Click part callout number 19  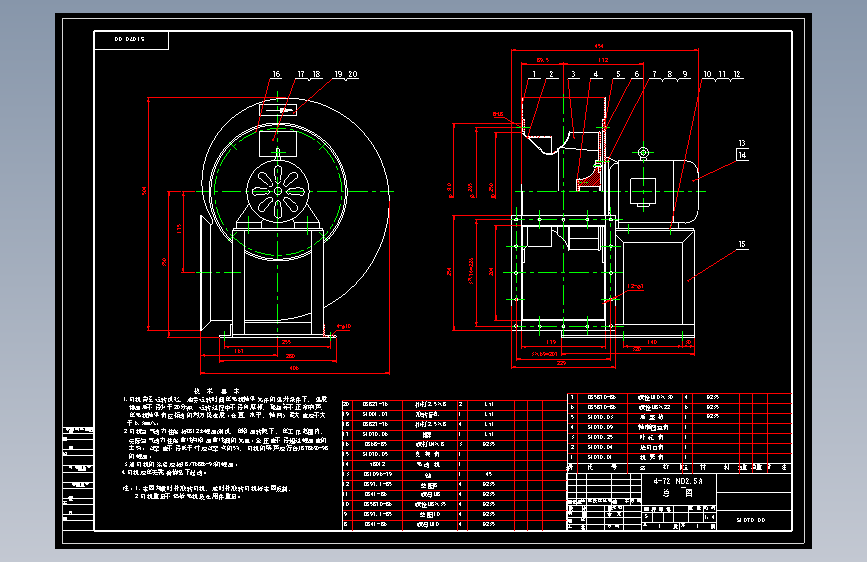click(x=338, y=74)
